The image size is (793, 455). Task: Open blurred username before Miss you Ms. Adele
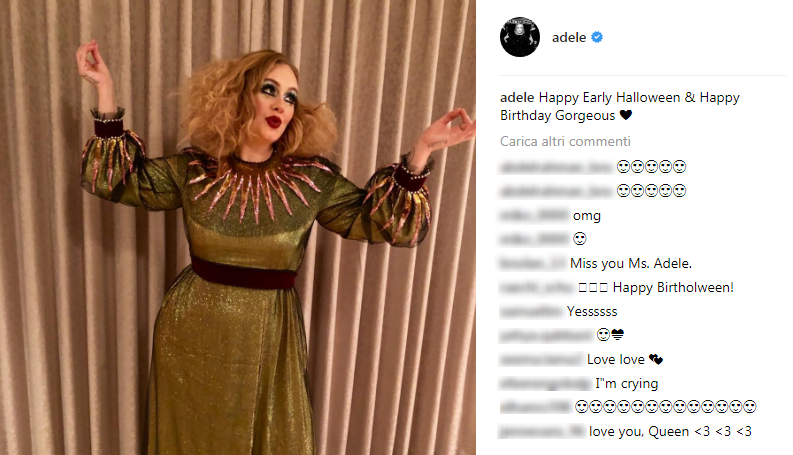click(533, 263)
